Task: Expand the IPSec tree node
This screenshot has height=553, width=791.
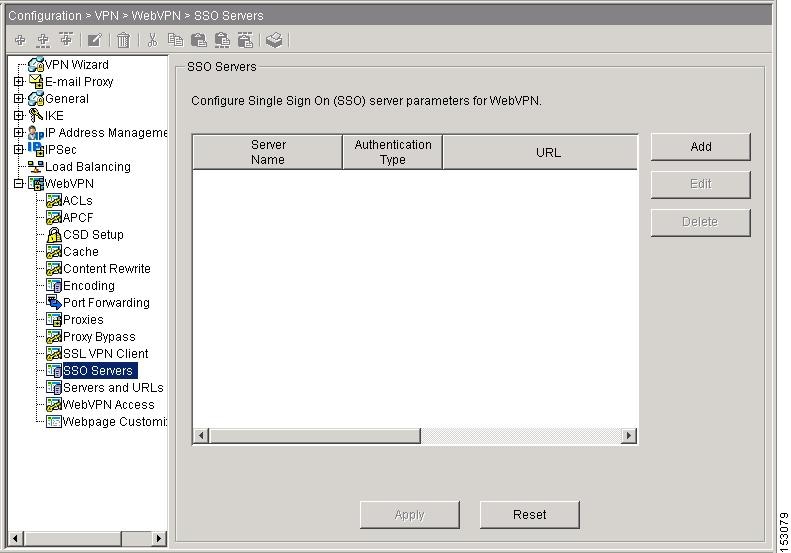Action: point(19,149)
